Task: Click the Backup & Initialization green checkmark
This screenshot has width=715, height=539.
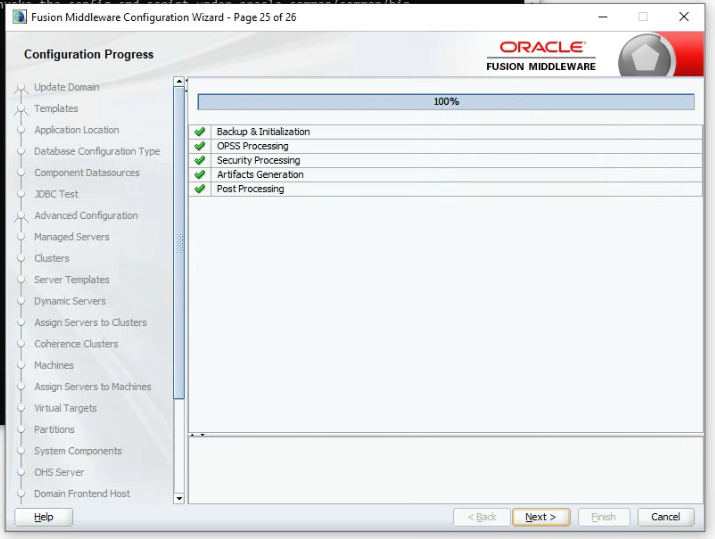Action: (200, 132)
